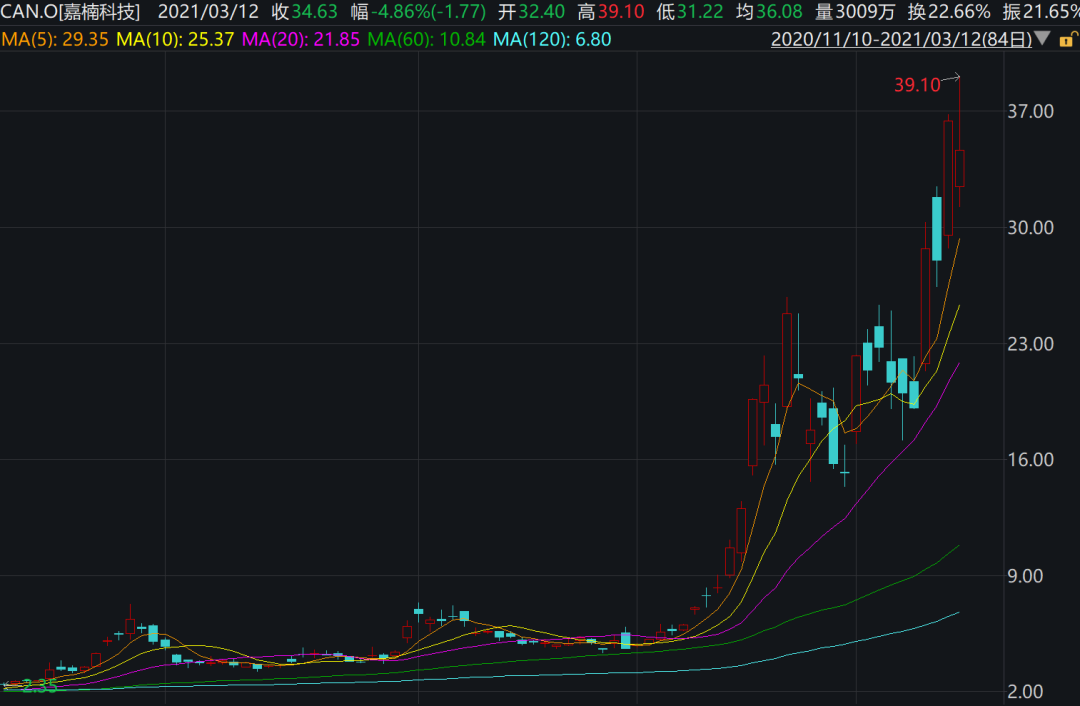Click the 37.00 price axis label
Viewport: 1080px width, 706px height.
(x=1029, y=112)
